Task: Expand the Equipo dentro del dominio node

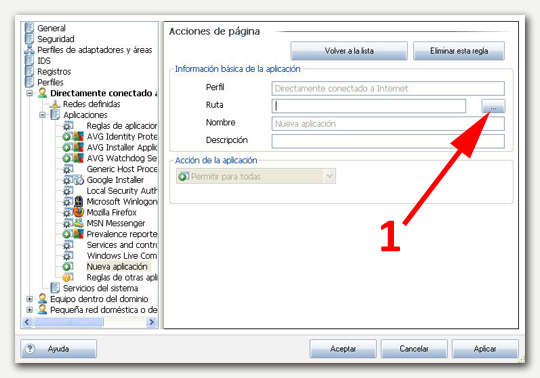Action: click(x=30, y=299)
